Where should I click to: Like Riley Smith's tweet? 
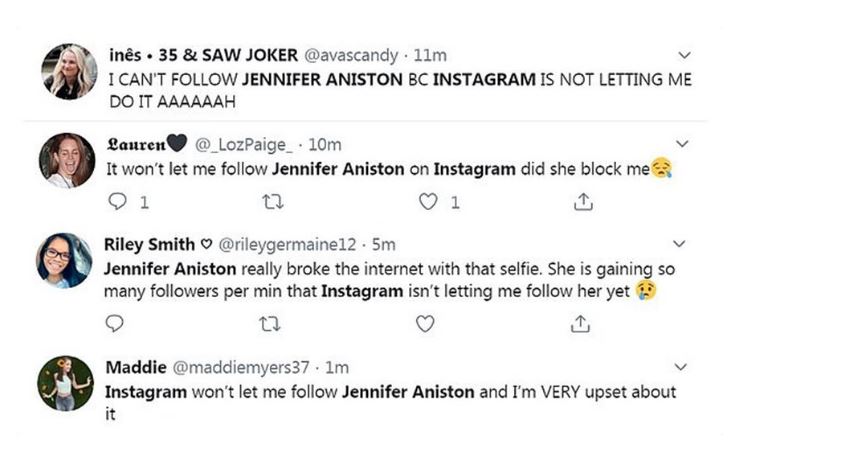pyautogui.click(x=426, y=323)
